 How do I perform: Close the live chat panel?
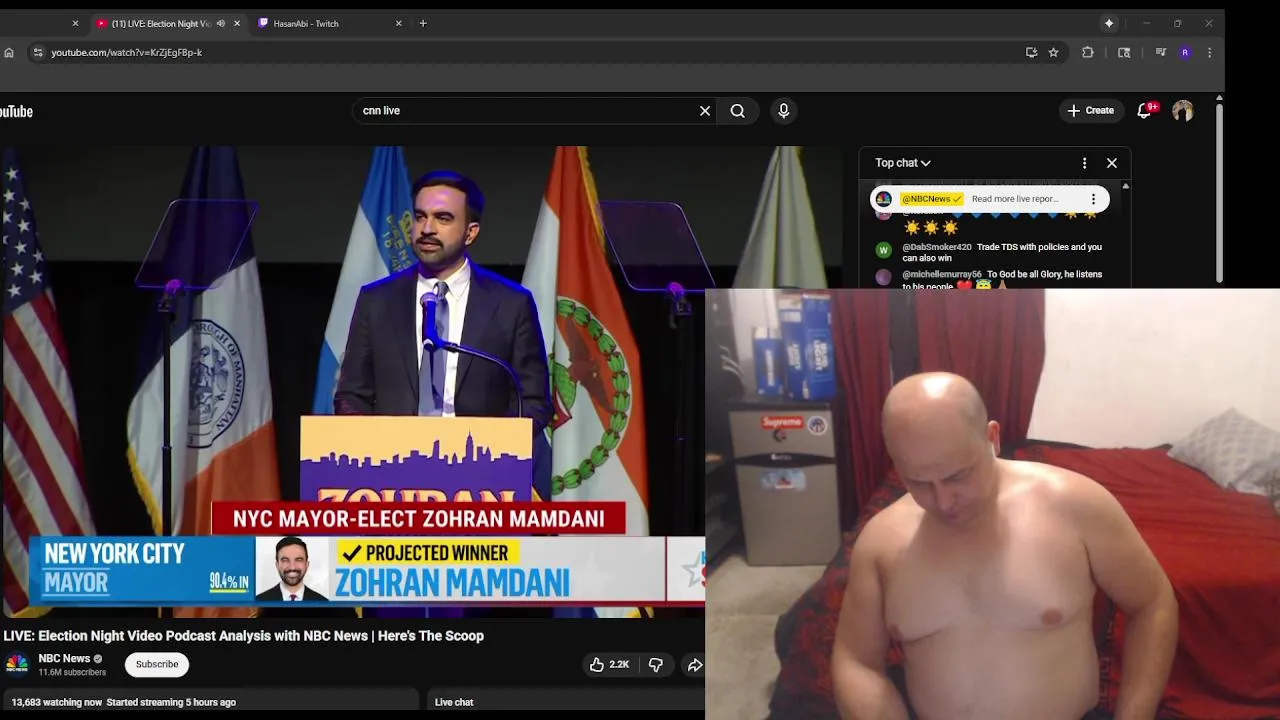point(1112,163)
